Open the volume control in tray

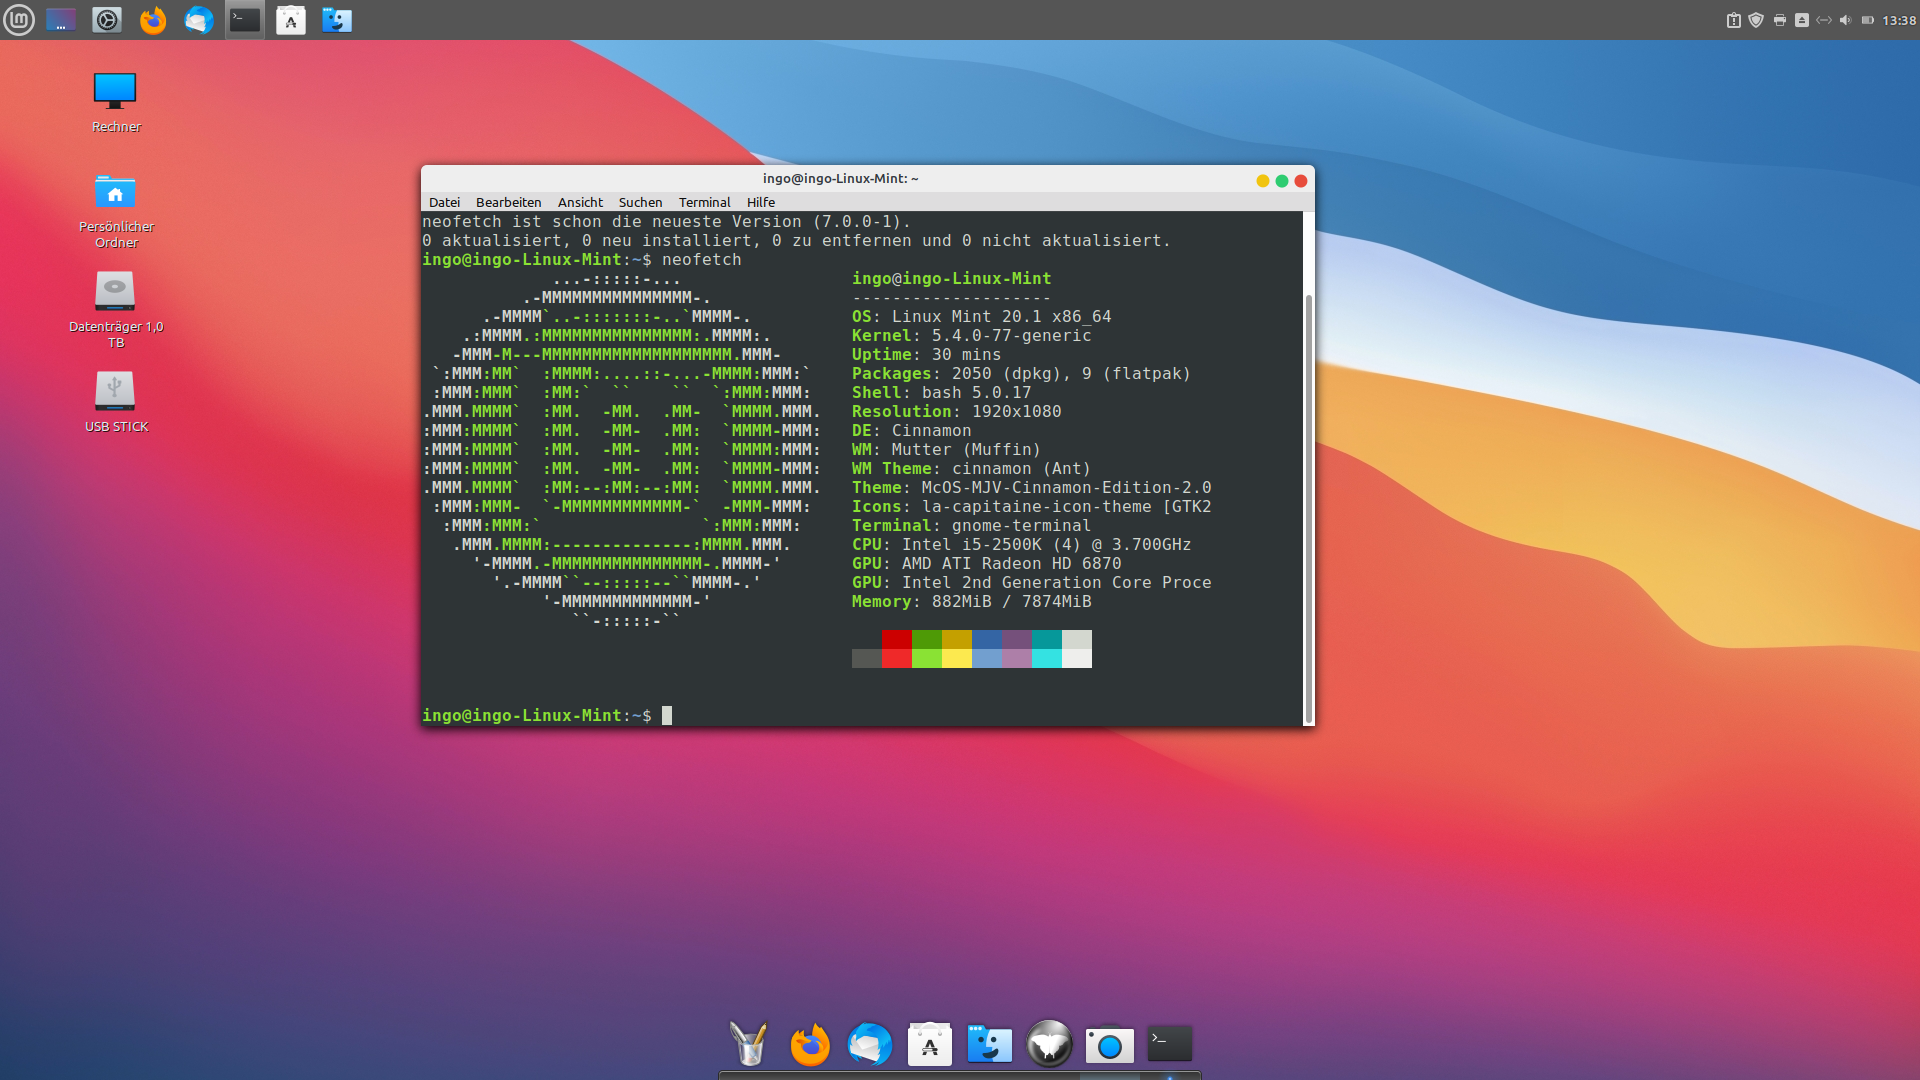point(1845,20)
